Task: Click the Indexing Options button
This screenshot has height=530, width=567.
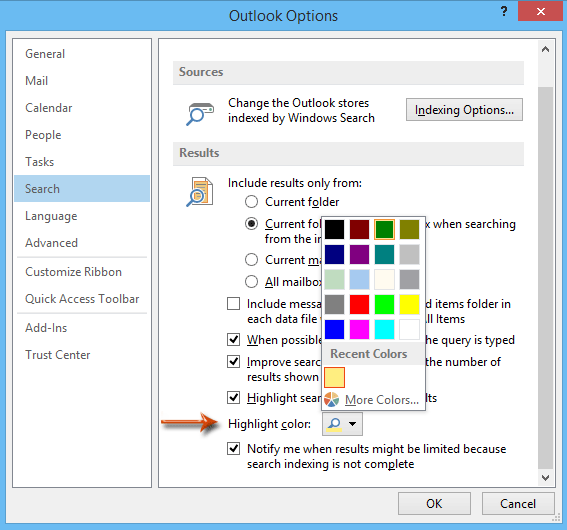Action: tap(464, 110)
